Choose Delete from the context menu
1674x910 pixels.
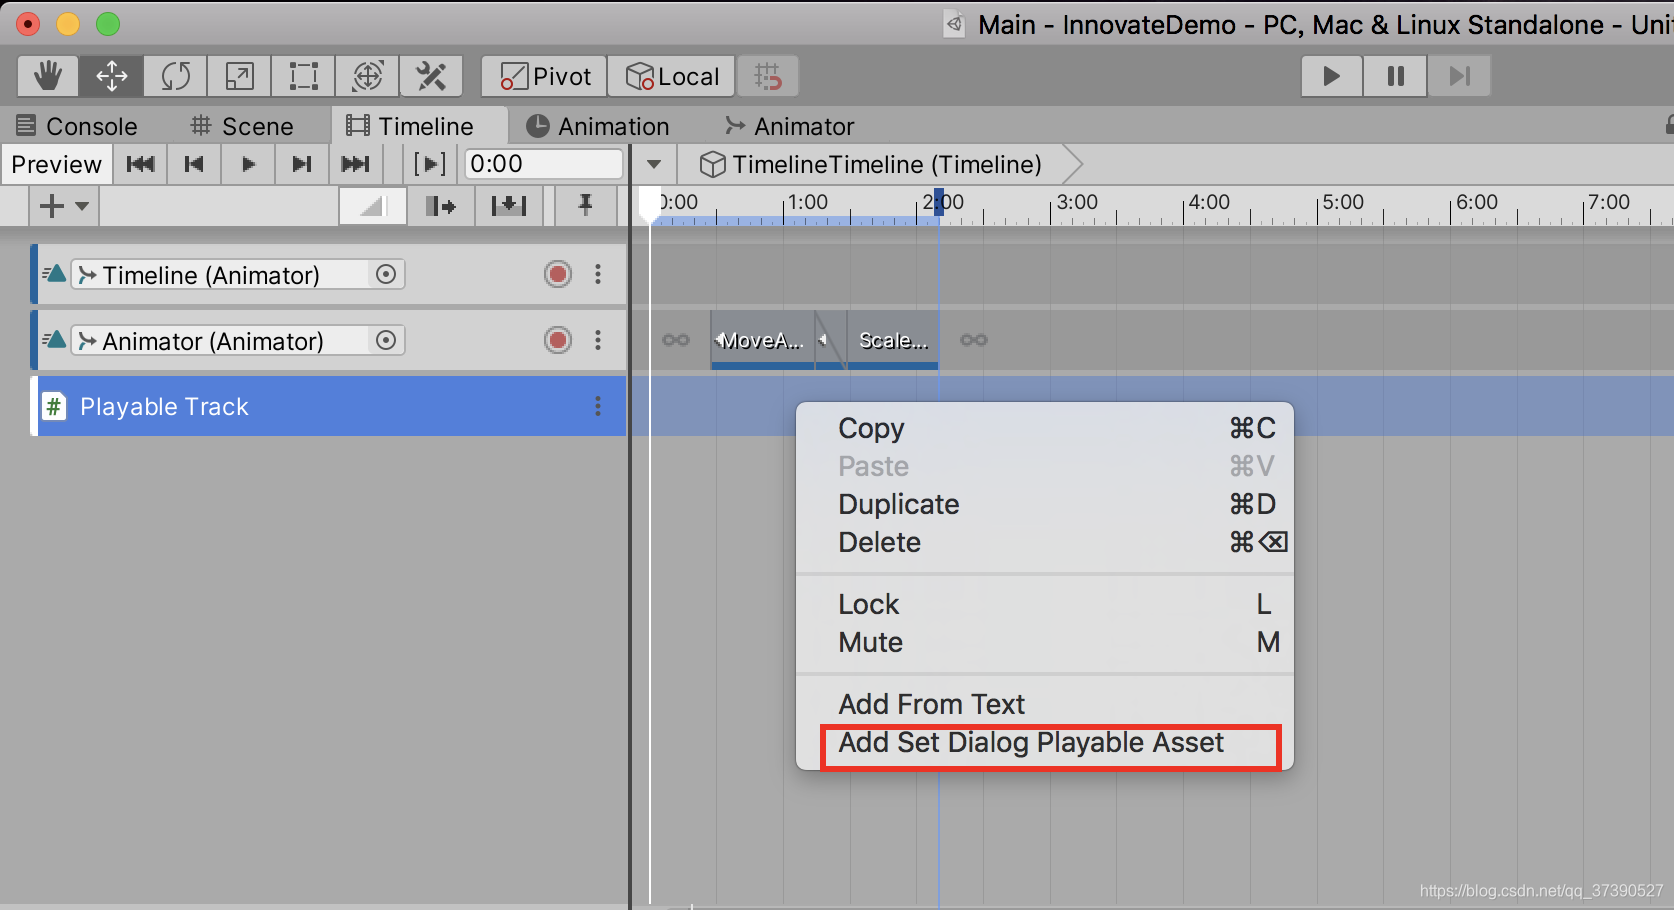pyautogui.click(x=1044, y=542)
